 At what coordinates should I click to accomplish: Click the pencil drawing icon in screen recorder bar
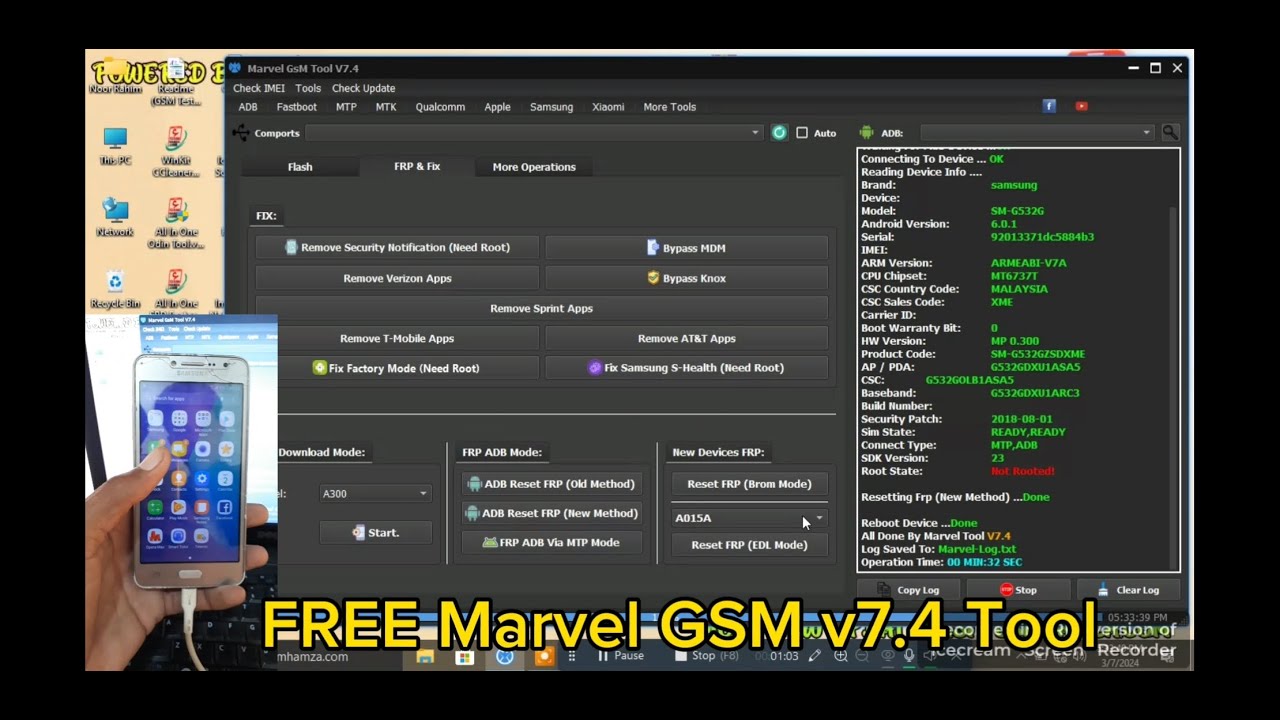[x=814, y=656]
